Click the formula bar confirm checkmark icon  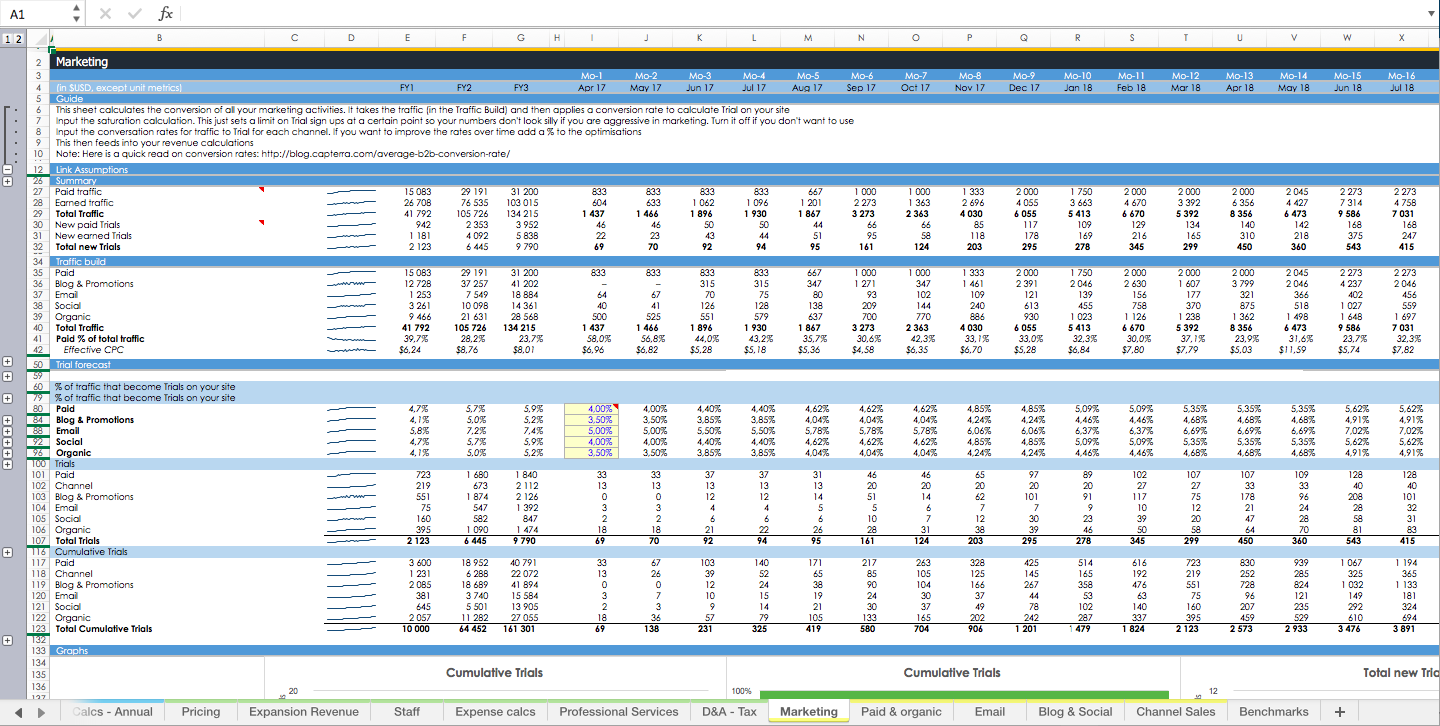tap(134, 14)
